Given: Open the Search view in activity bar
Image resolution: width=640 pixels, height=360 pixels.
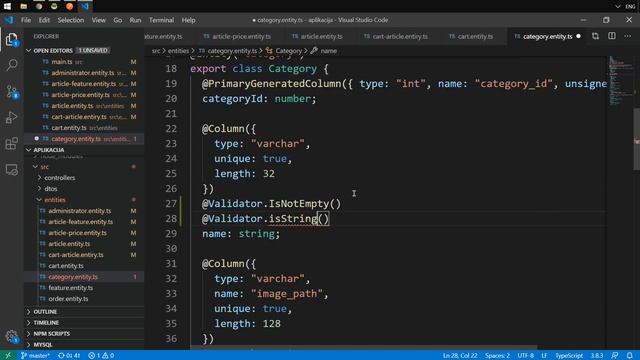Looking at the screenshot, I should click(12, 64).
